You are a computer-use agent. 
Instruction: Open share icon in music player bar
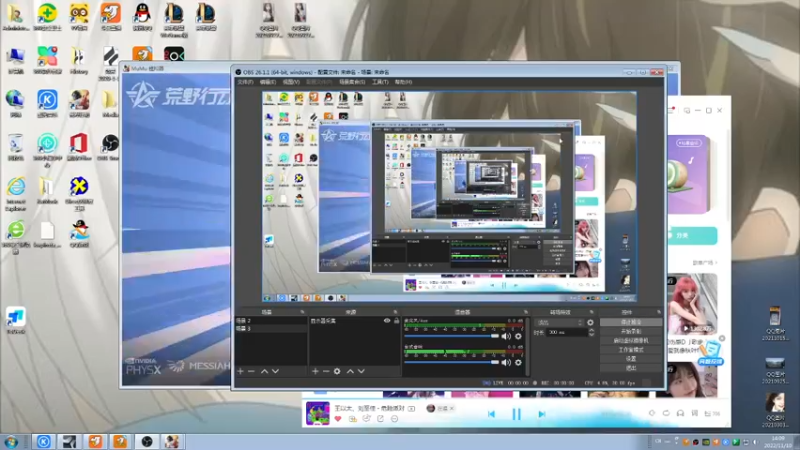380,419
